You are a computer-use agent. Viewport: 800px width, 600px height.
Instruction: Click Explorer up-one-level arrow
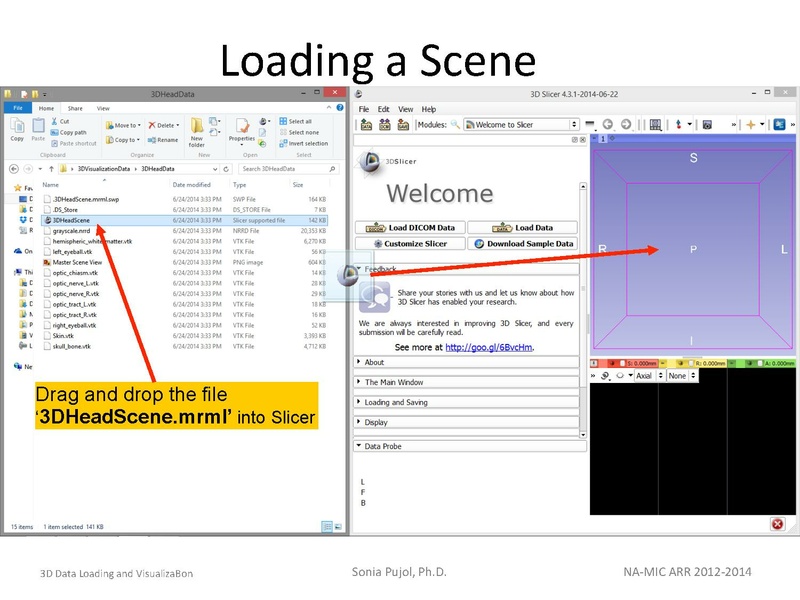pos(51,169)
